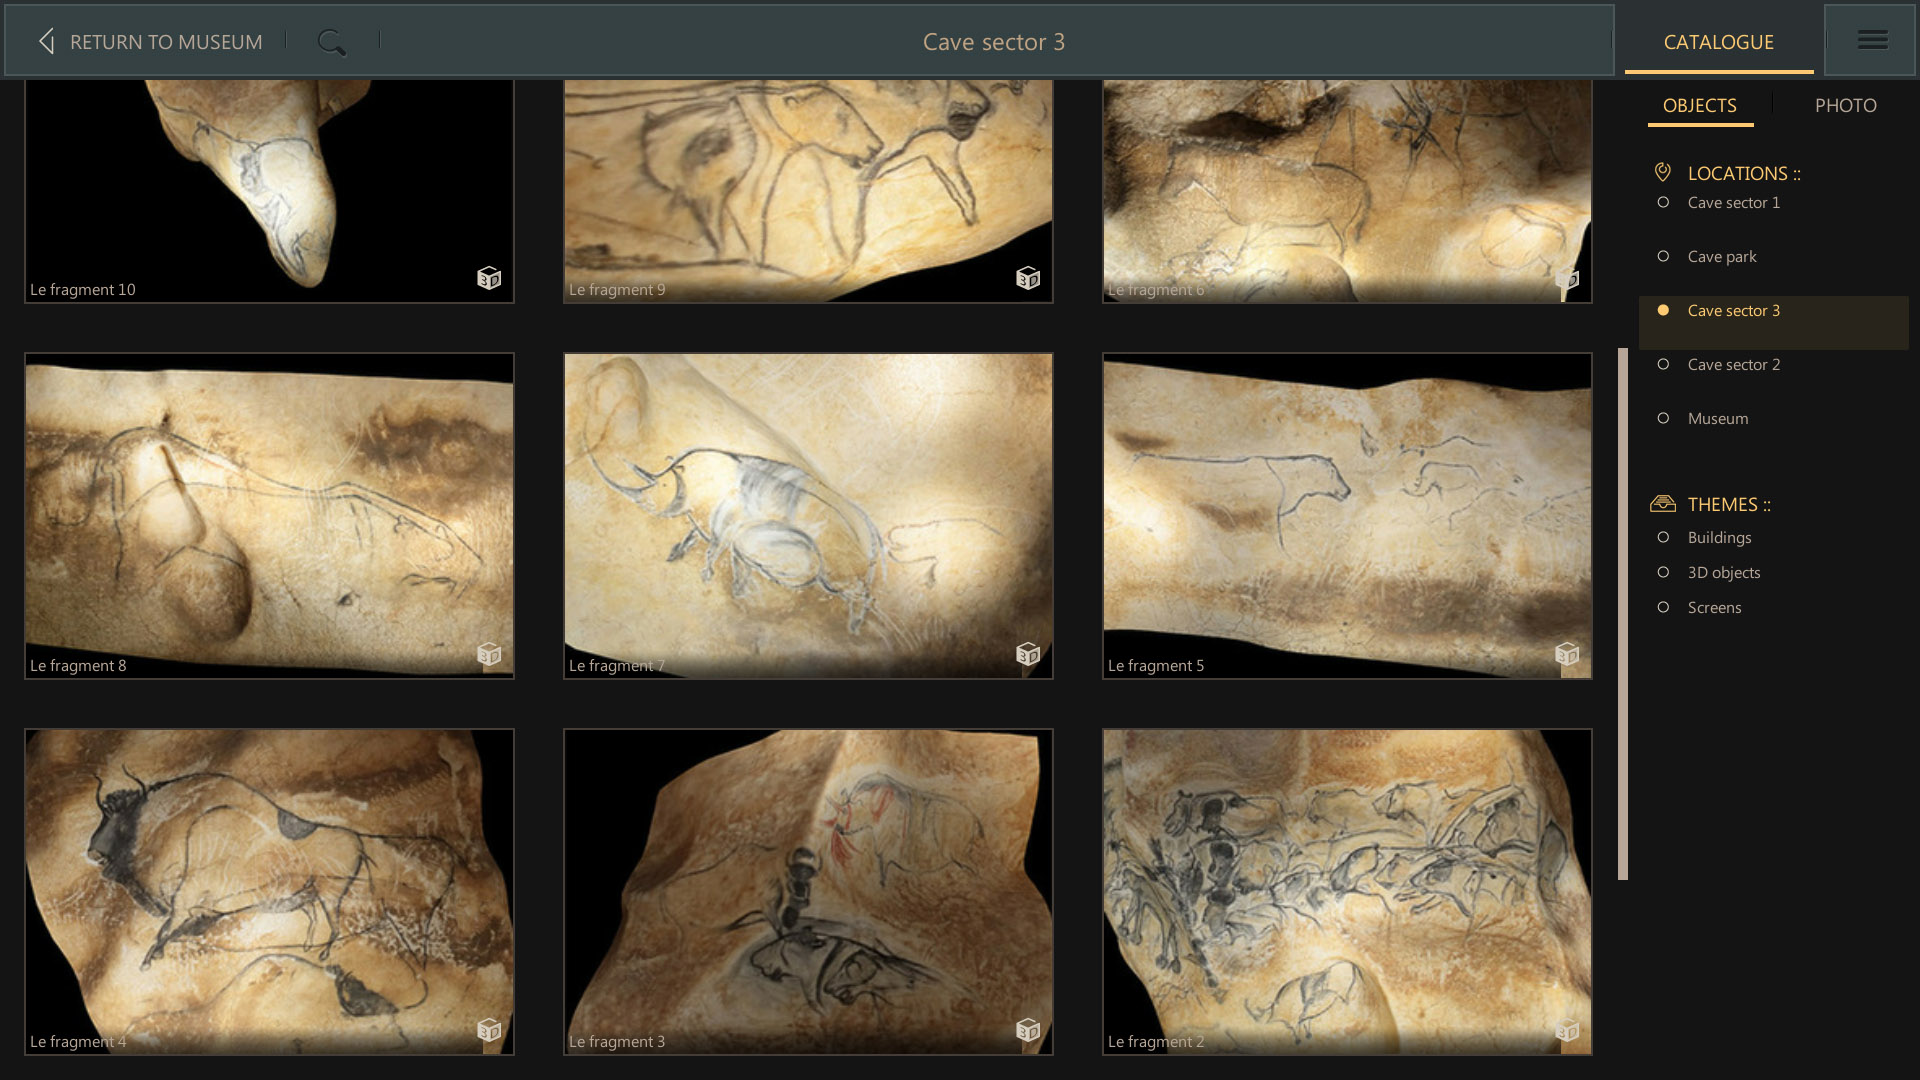The width and height of the screenshot is (1920, 1080).
Task: Switch to the Catalogue tab
Action: [x=1718, y=42]
